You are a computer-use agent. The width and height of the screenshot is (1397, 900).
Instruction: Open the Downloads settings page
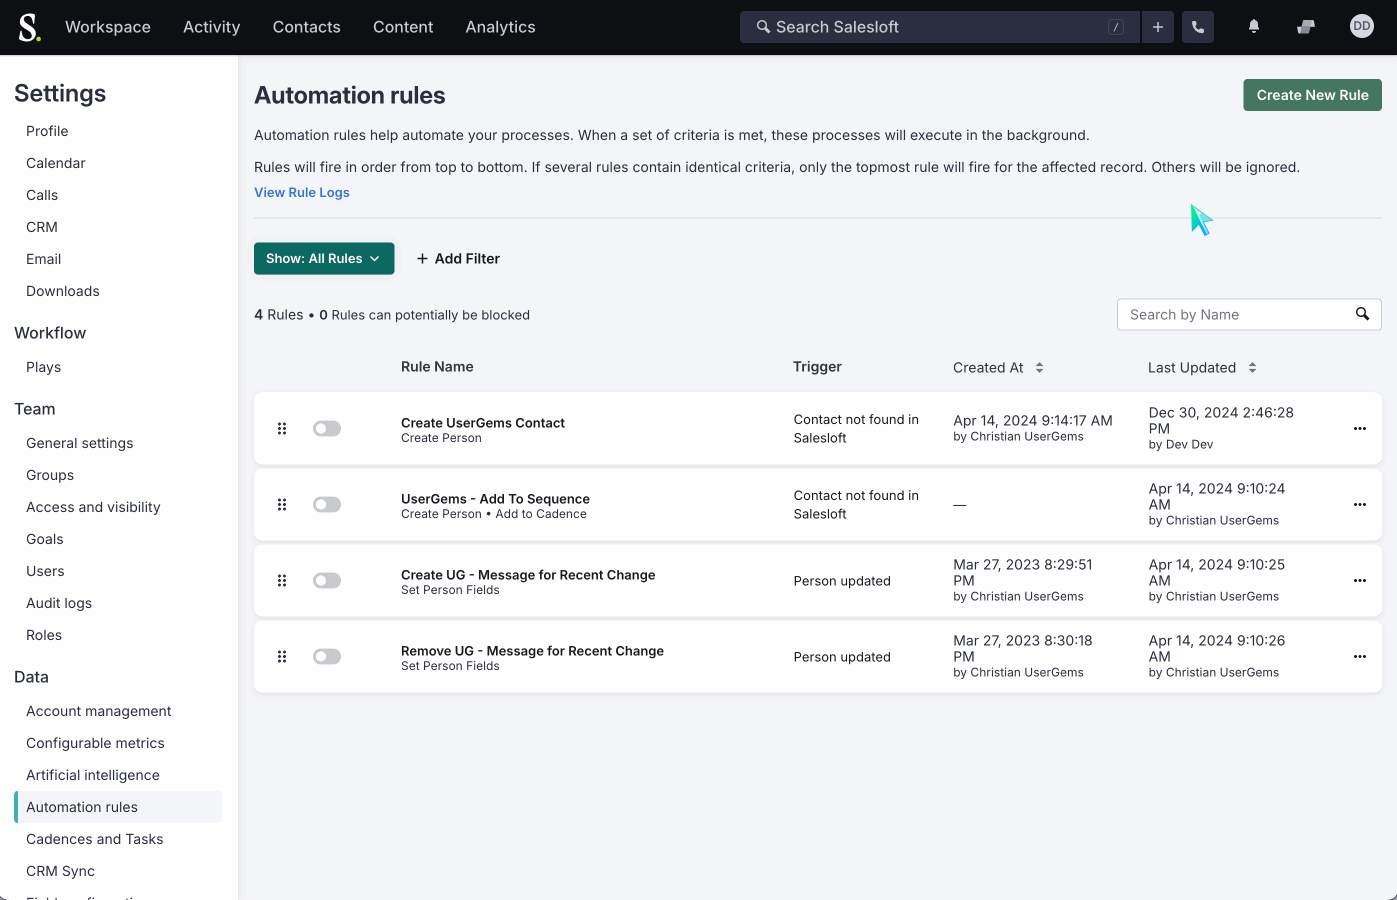coord(63,291)
